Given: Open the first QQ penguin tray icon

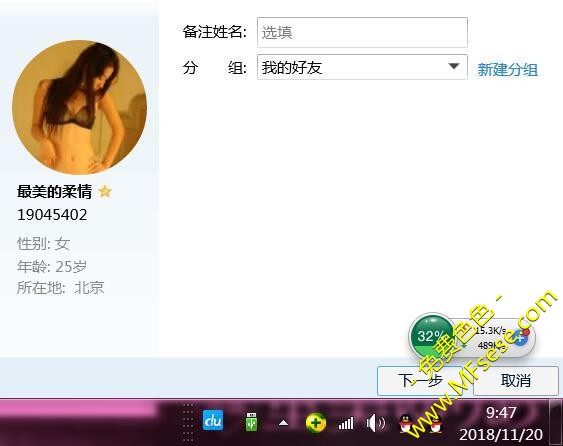Looking at the screenshot, I should click(407, 423).
